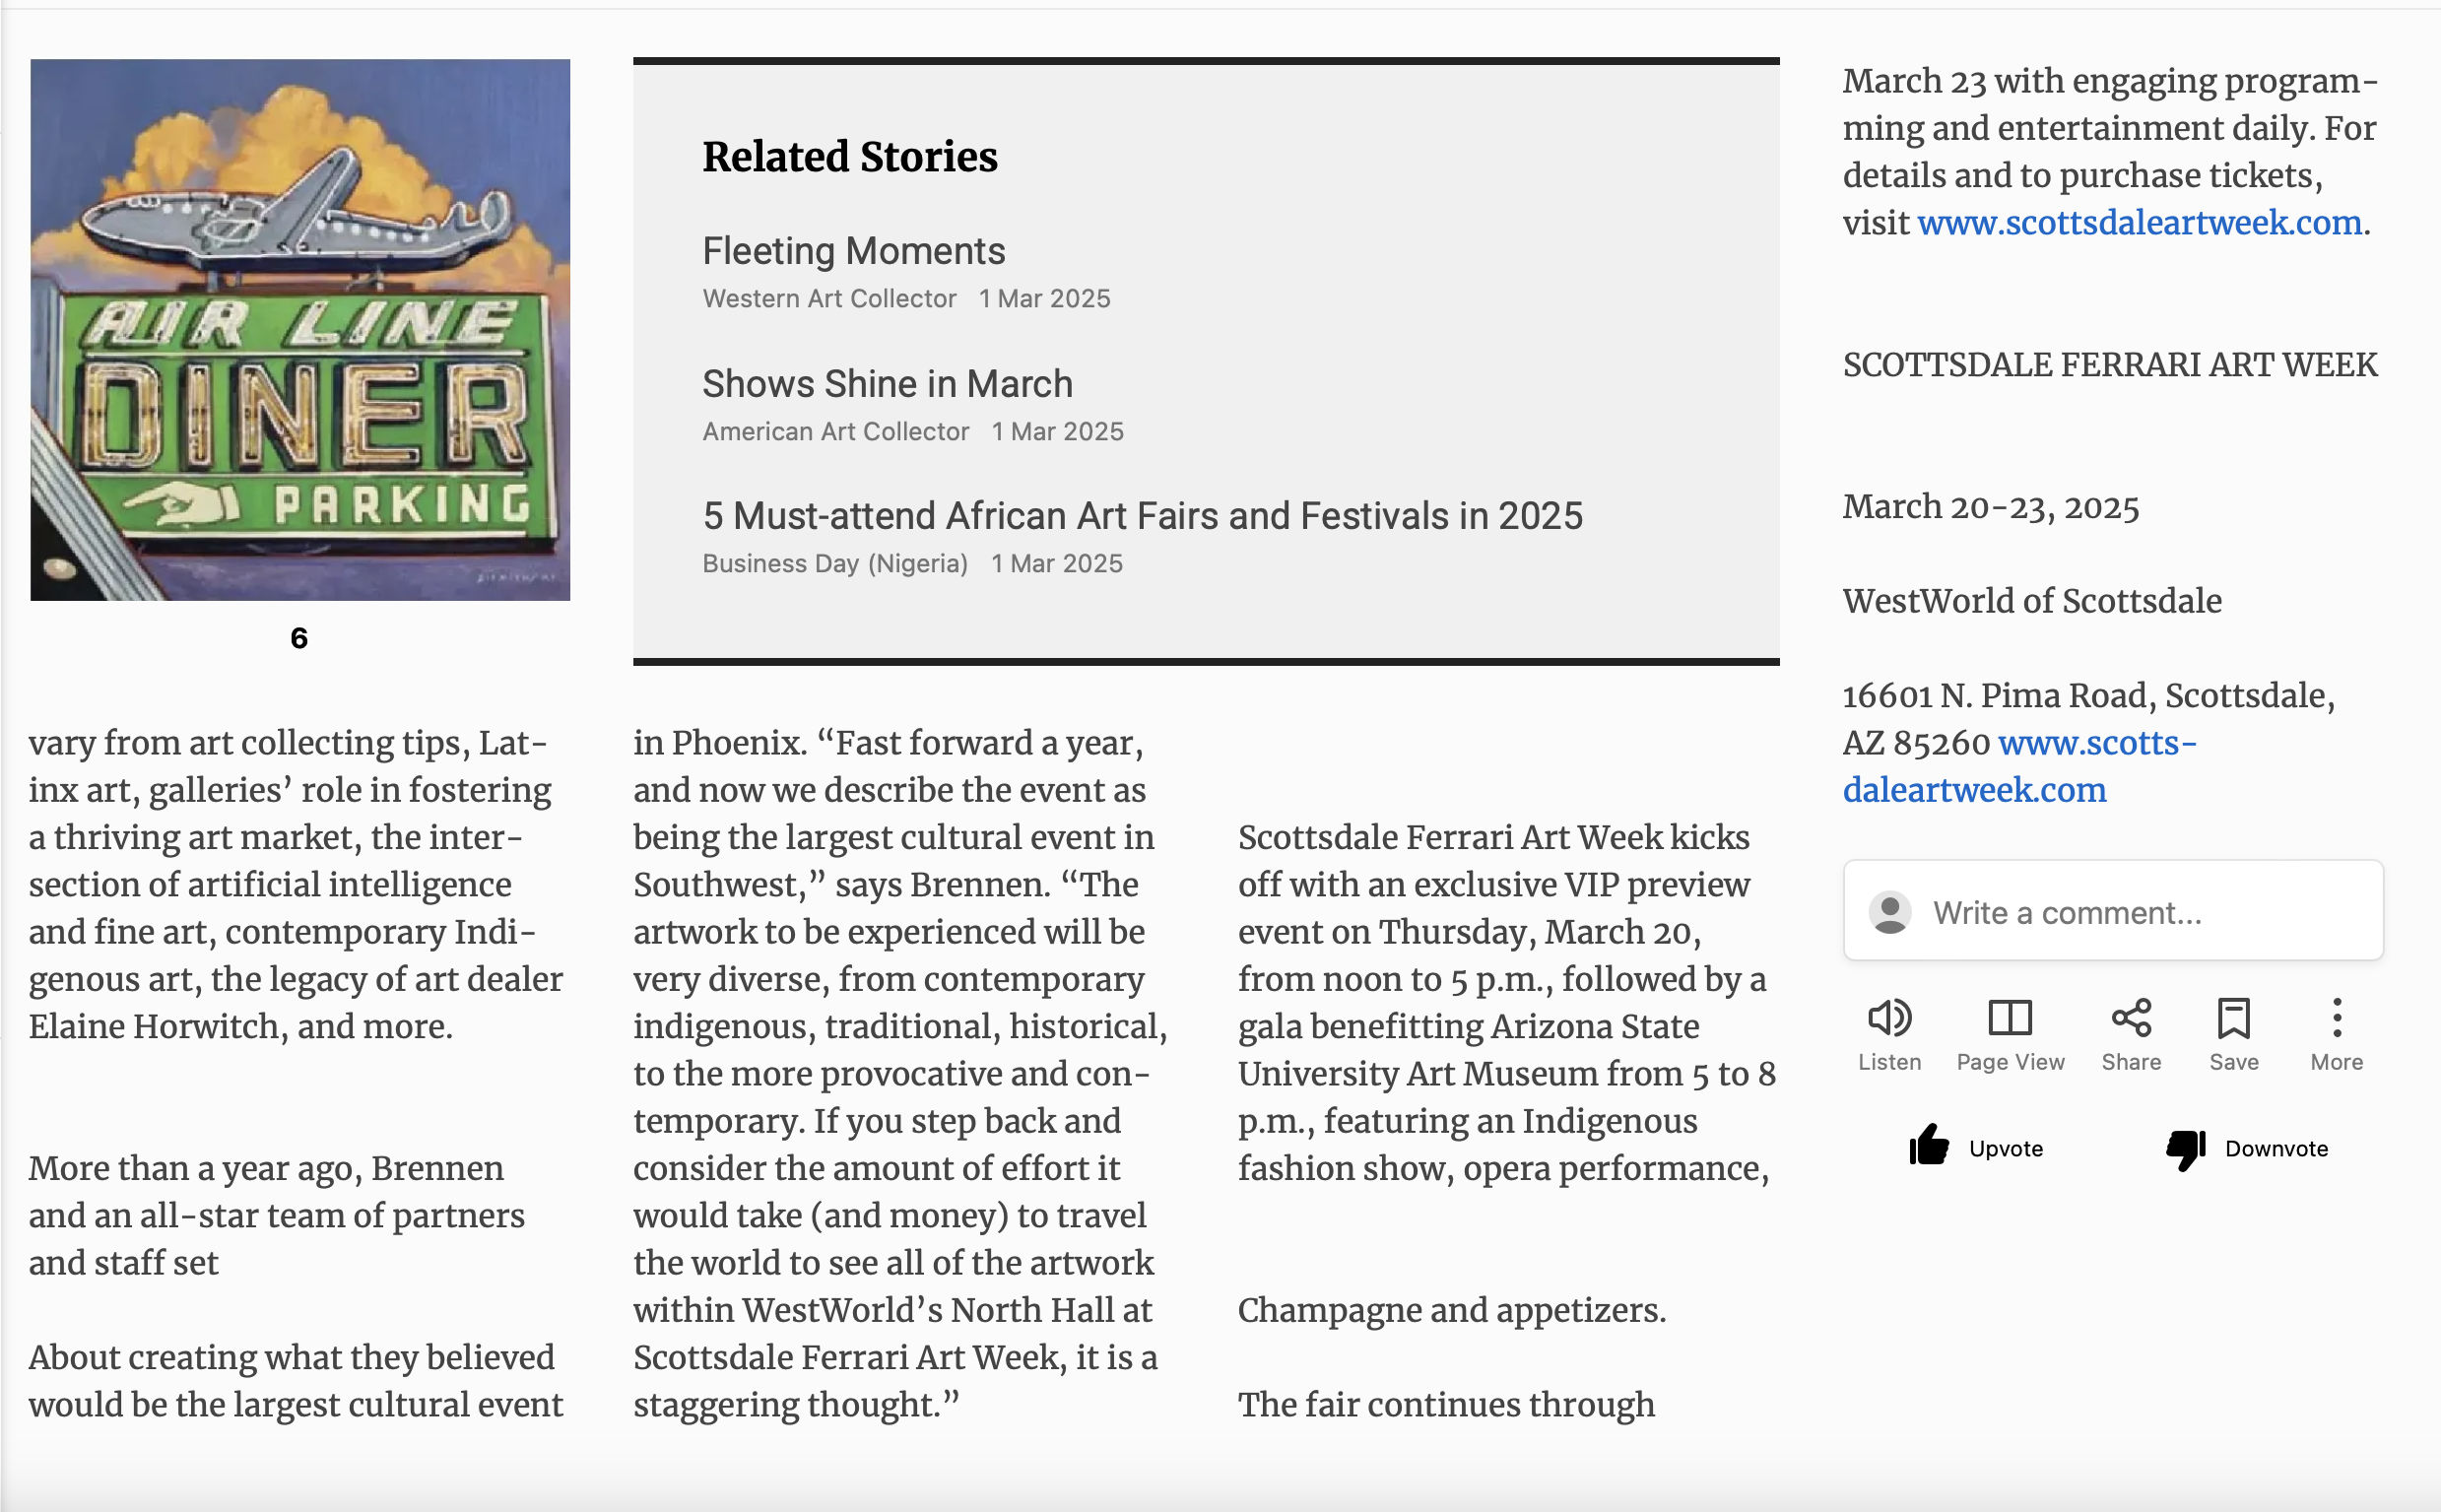Screen dimensions: 2441x1512
Task: Click the thumbs-up Upvote icon
Action: tap(1929, 1147)
